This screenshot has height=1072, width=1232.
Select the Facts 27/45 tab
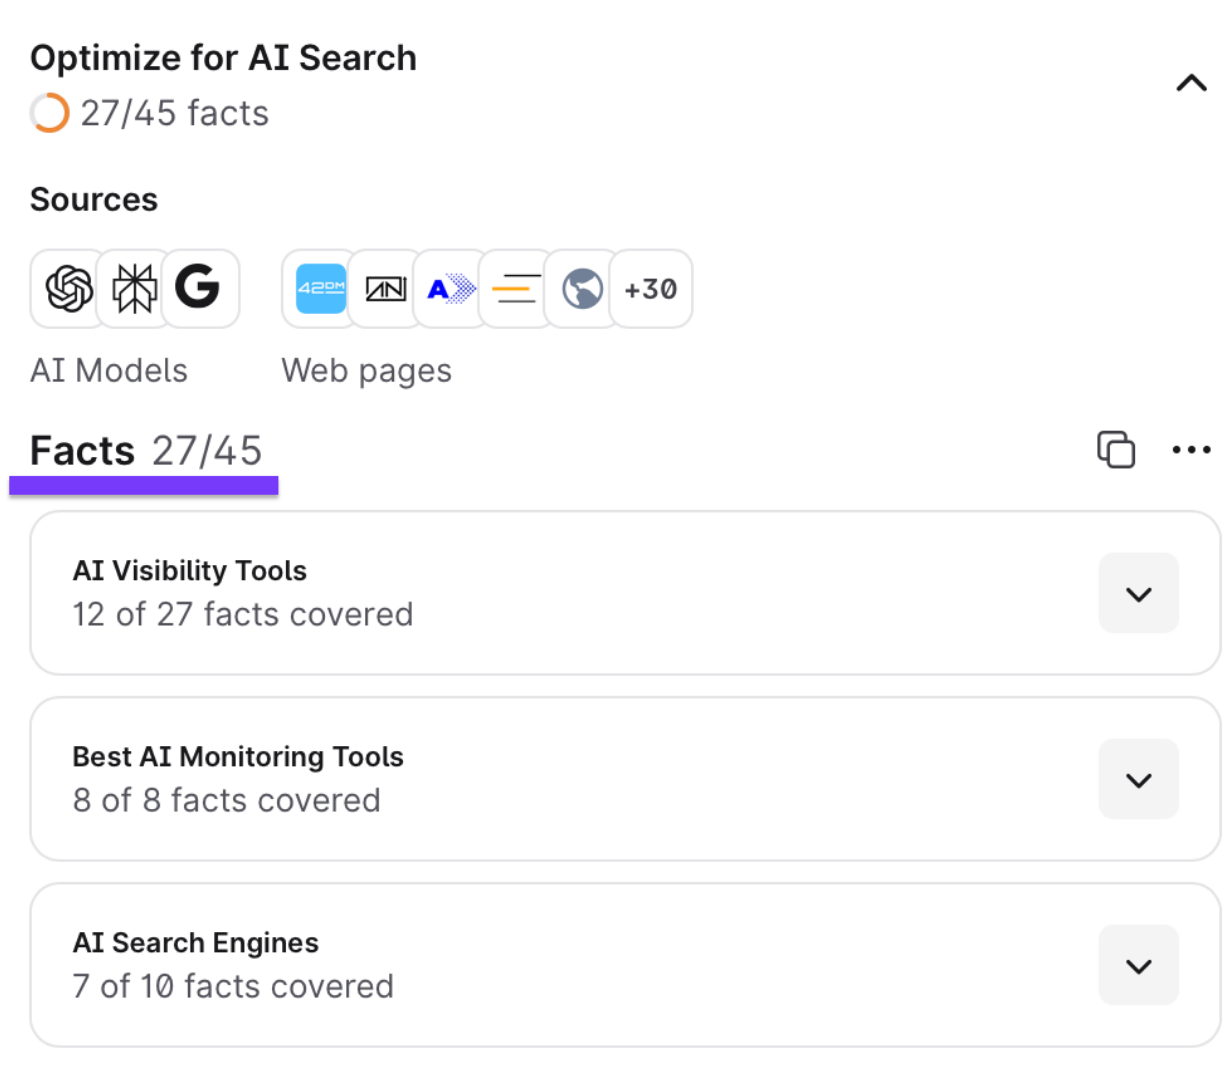(146, 452)
